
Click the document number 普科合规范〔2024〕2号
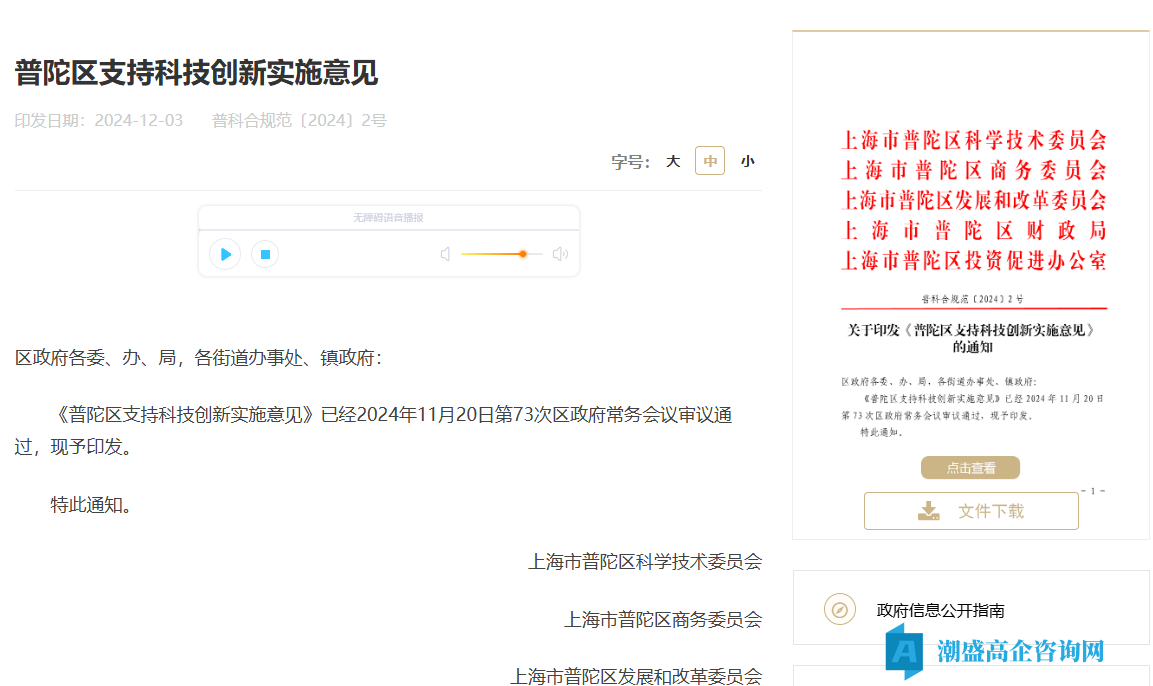pos(299,121)
